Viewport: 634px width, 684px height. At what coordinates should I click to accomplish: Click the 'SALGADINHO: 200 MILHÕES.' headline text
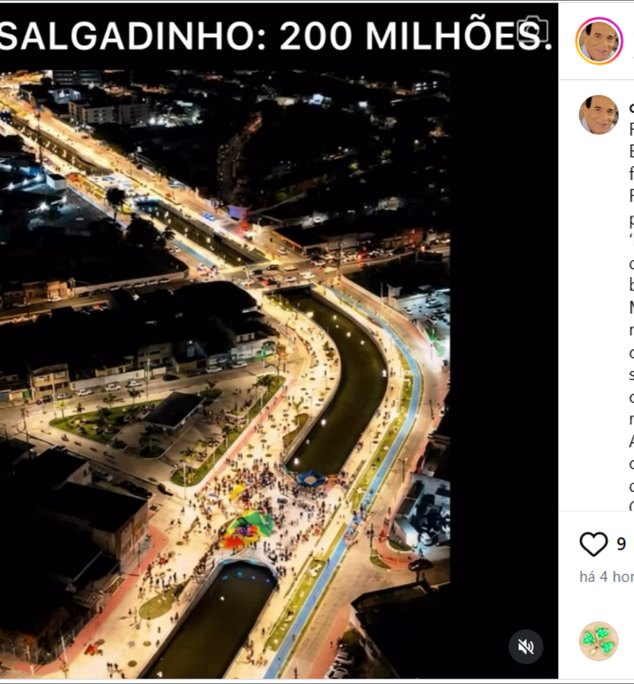coord(276,35)
